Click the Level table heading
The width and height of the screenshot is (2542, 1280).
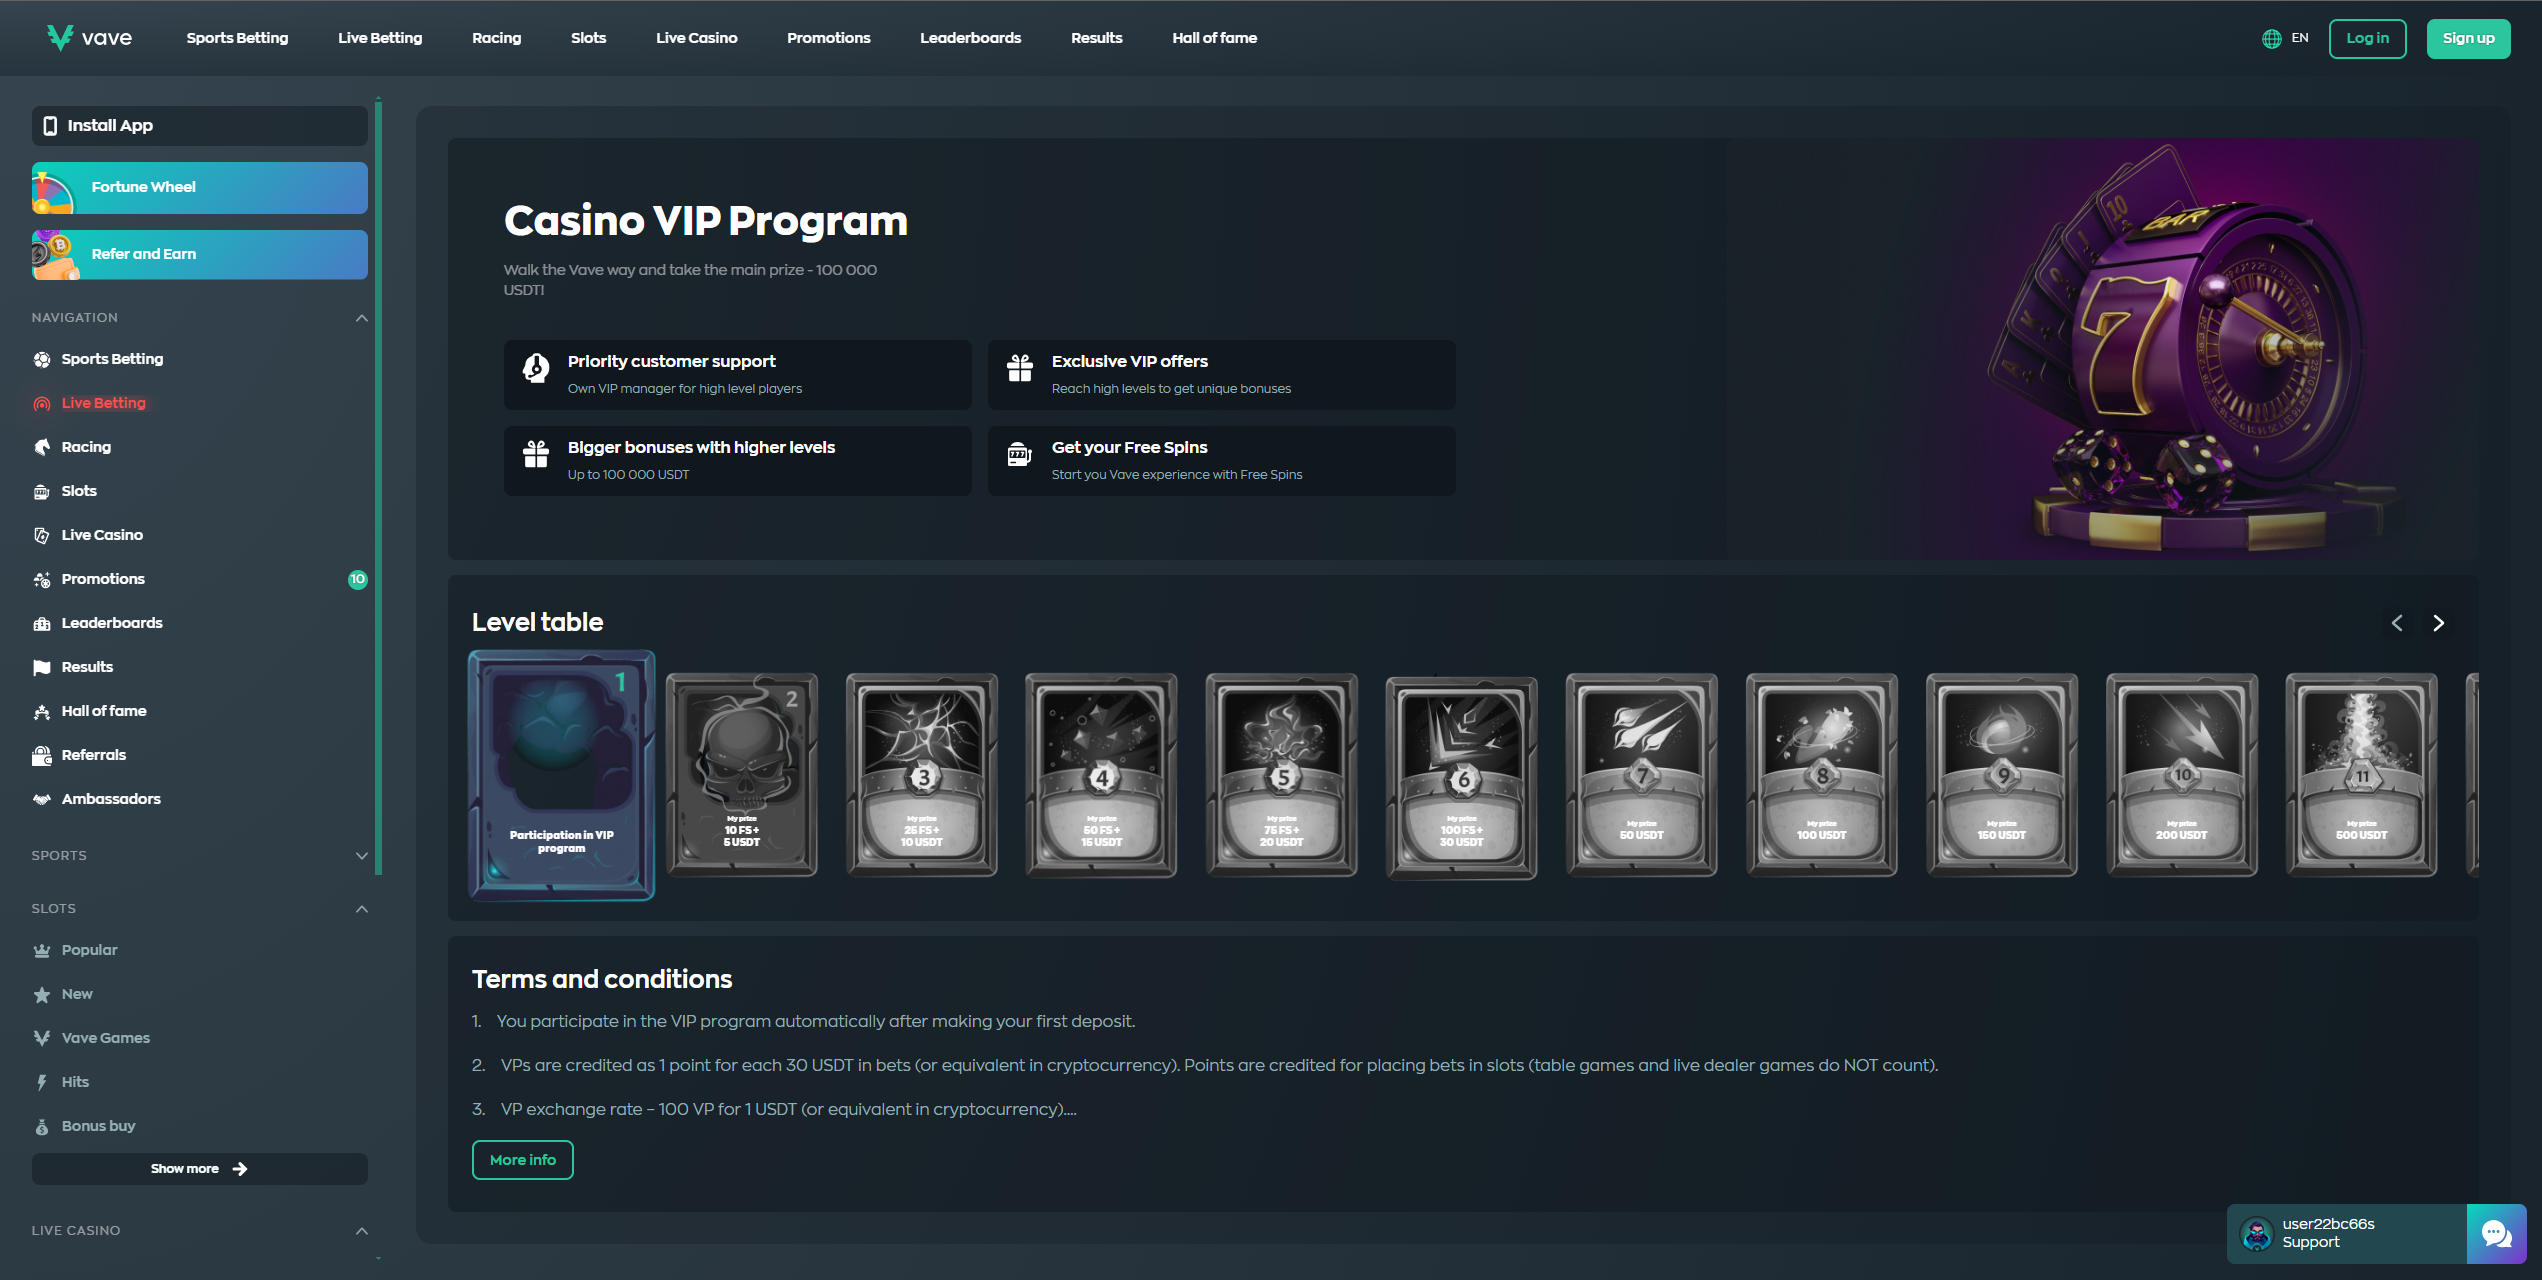pos(538,623)
